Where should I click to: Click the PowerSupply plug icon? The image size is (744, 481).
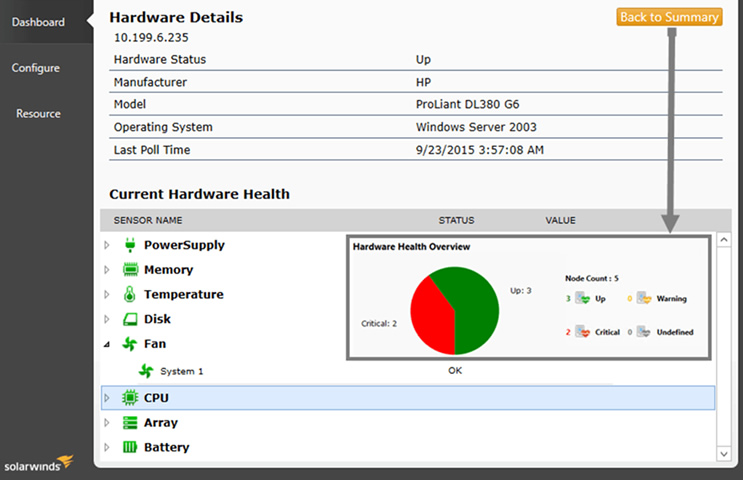(130, 245)
